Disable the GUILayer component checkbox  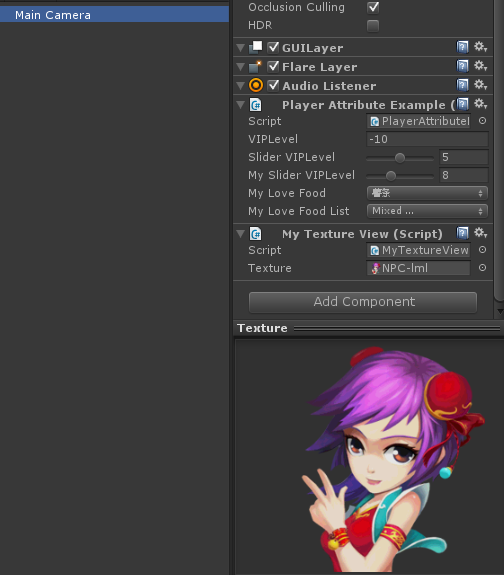point(273,47)
